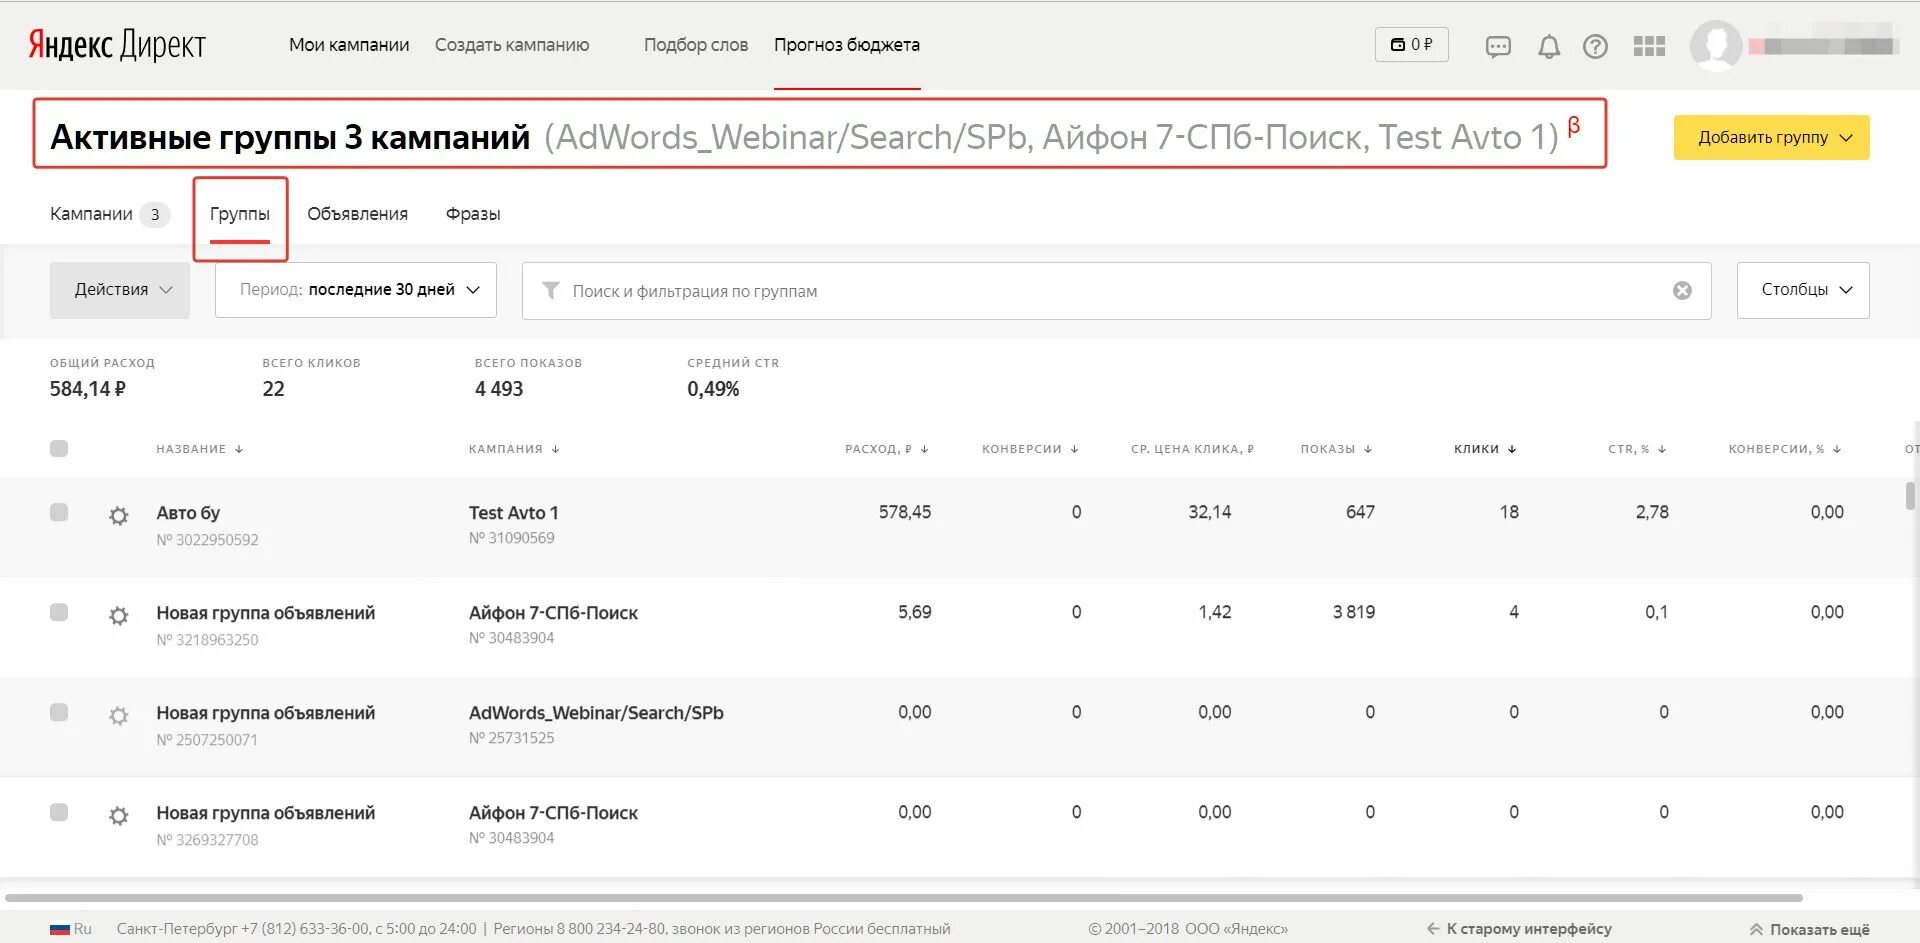This screenshot has height=943, width=1920.
Task: Switch to the Фразы tab
Action: [x=473, y=214]
